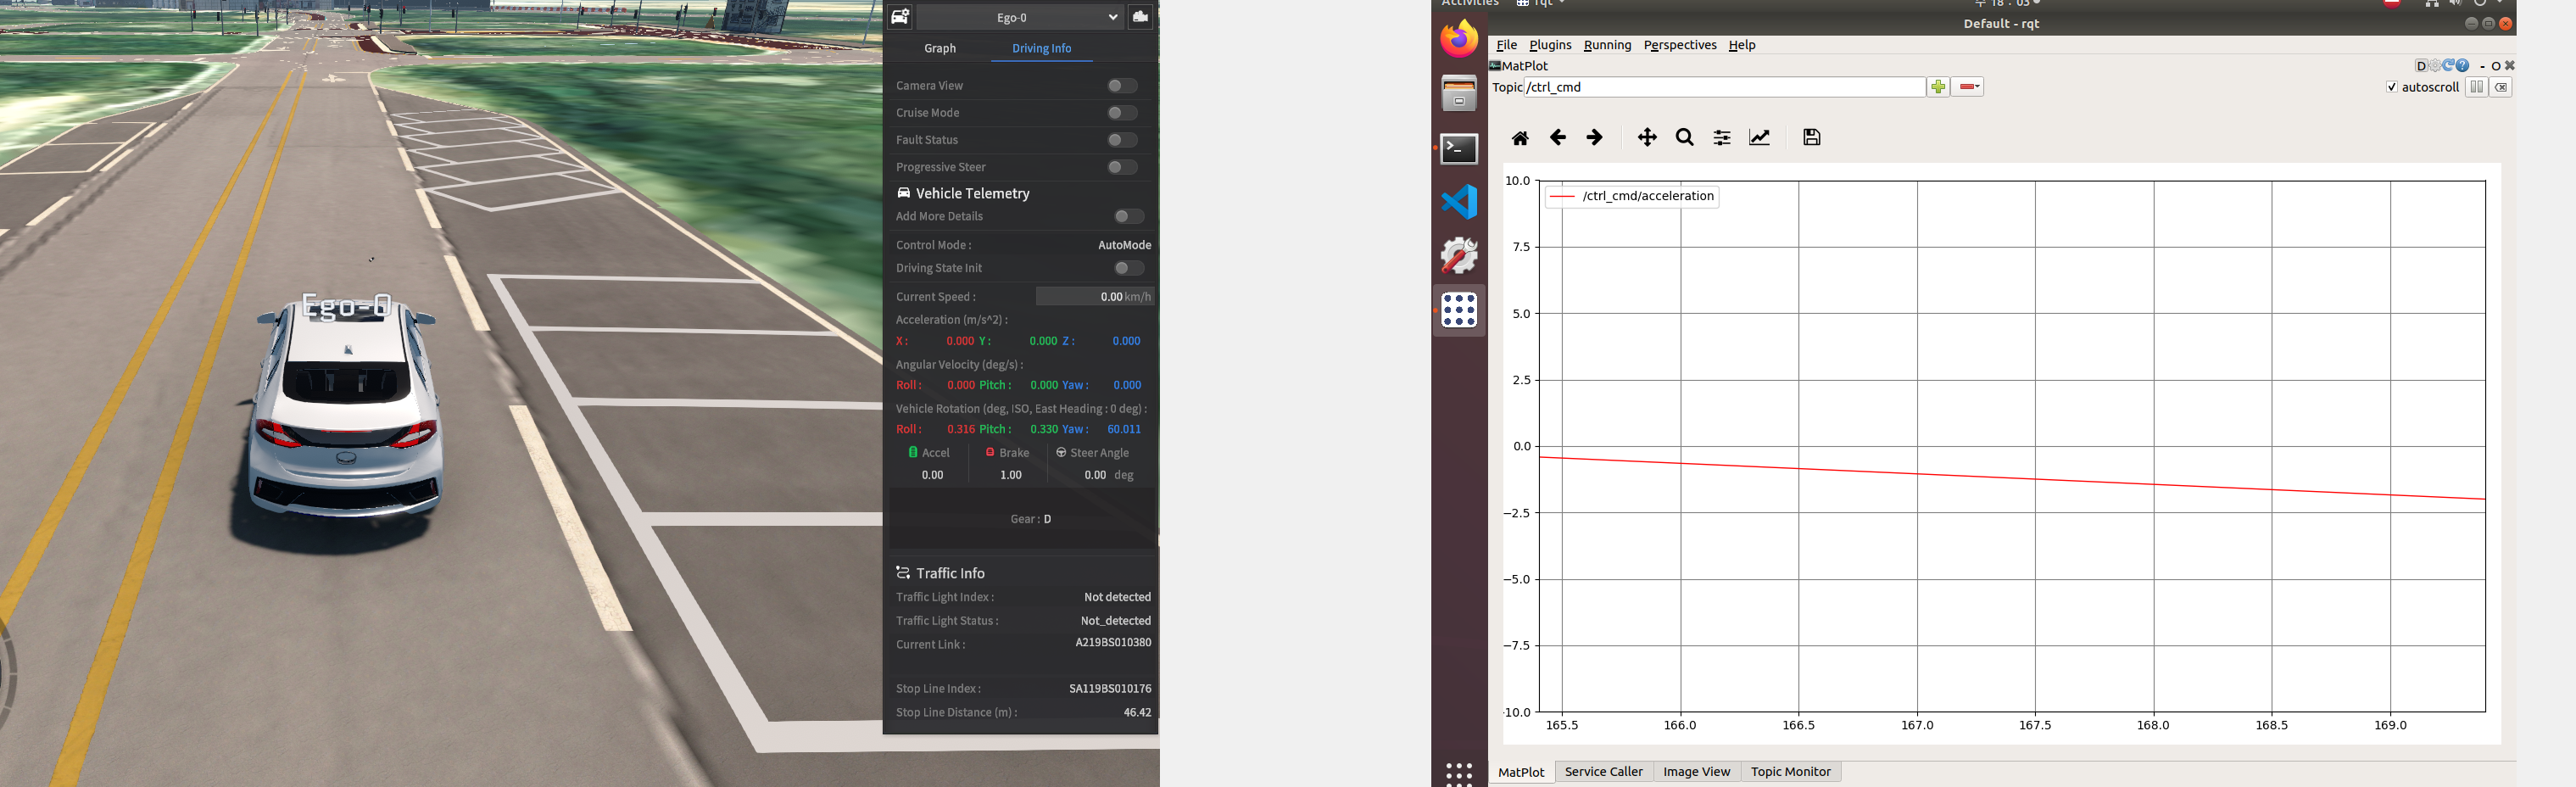
Task: Enable the Add More Details toggle
Action: (1128, 217)
